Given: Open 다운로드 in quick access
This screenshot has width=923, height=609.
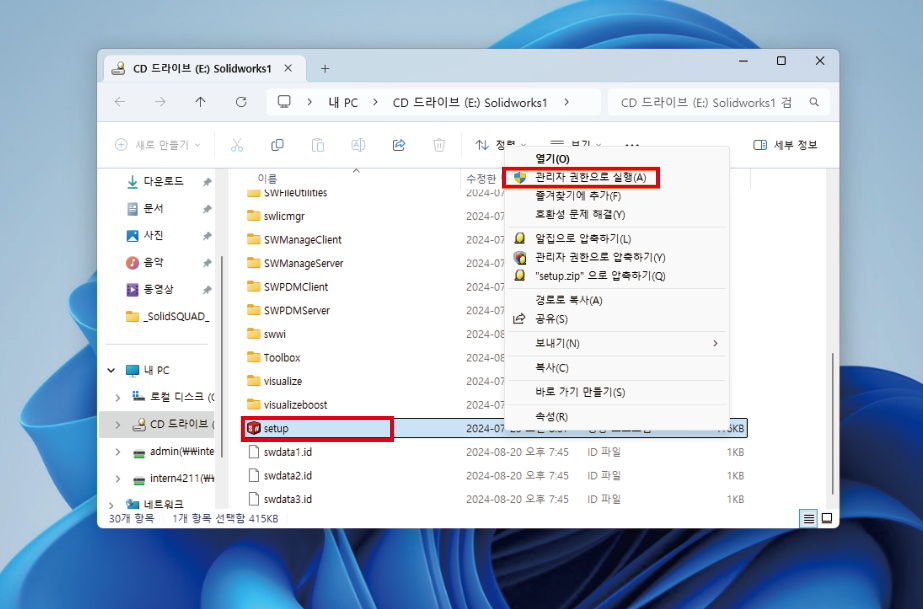Looking at the screenshot, I should click(x=164, y=181).
